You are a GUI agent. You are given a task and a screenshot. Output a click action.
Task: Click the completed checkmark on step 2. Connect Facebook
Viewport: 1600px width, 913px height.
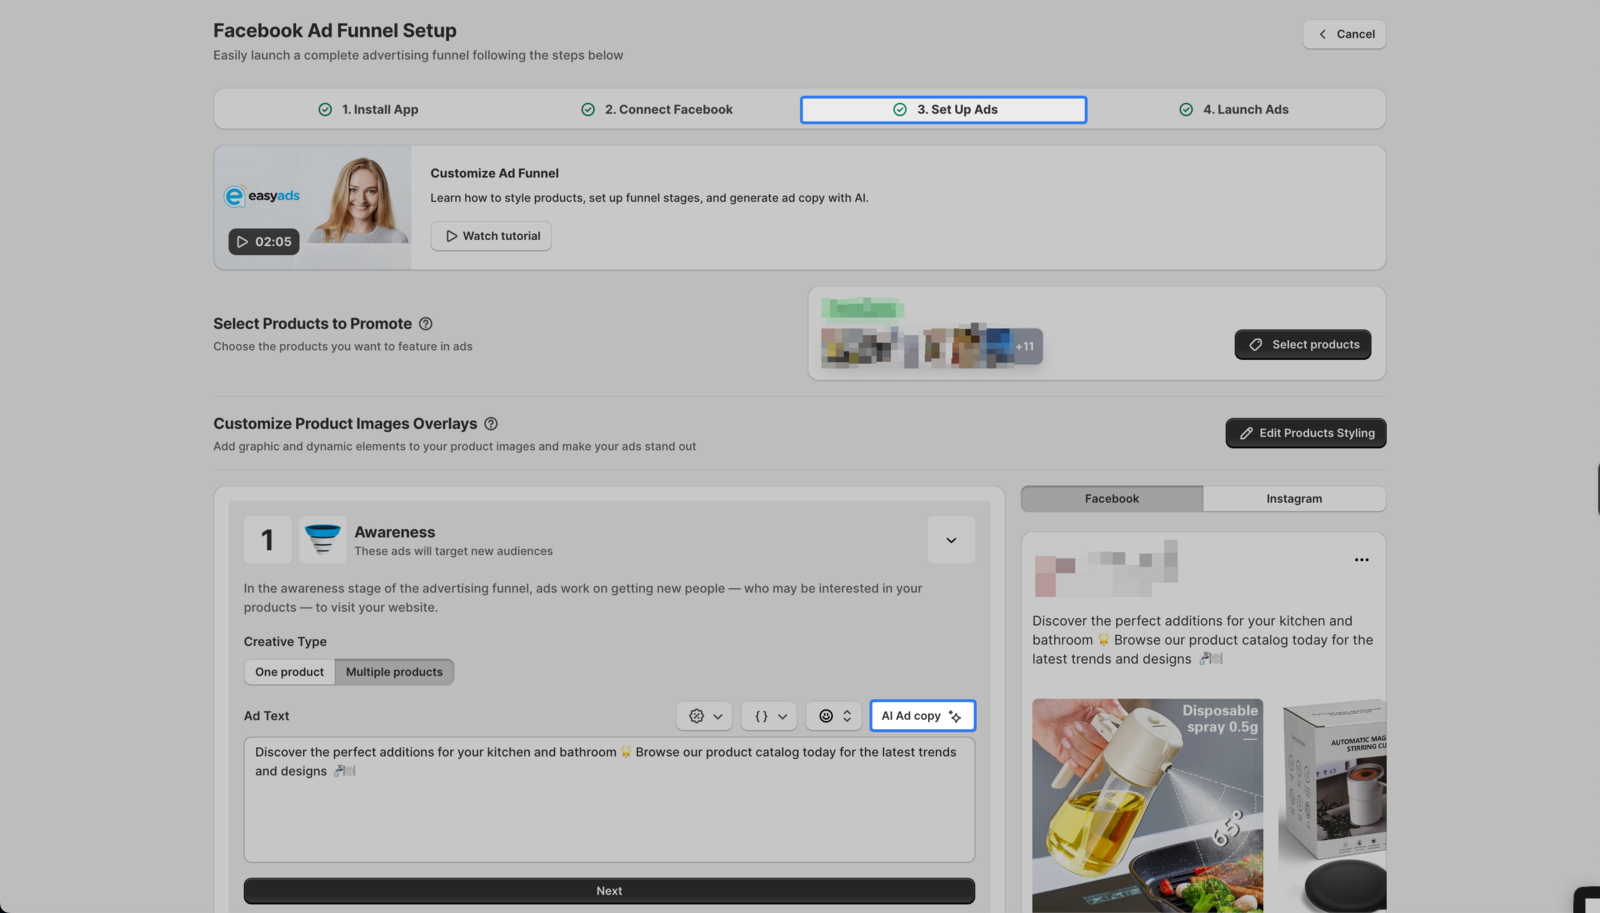click(x=588, y=109)
